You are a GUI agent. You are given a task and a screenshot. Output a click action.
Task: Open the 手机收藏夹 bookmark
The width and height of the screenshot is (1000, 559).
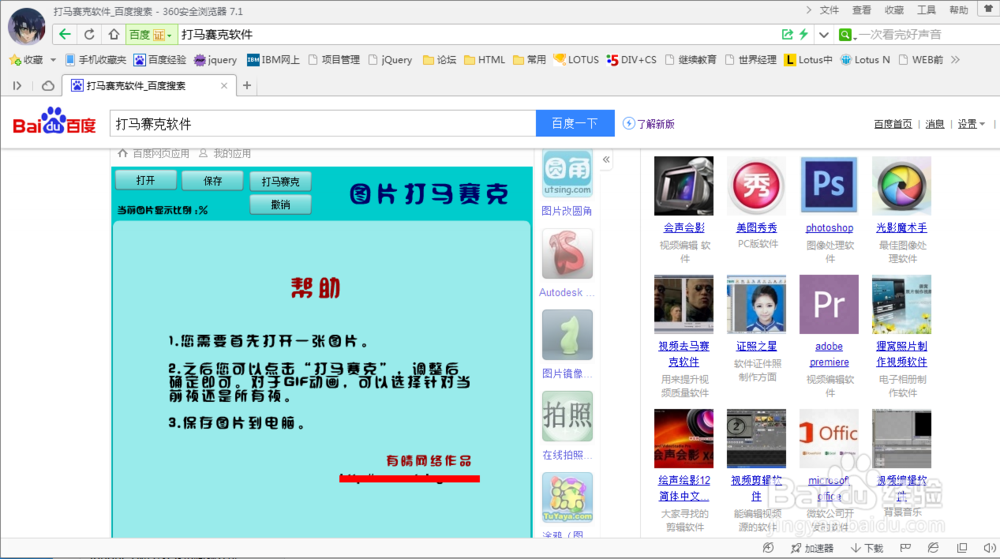(96, 60)
